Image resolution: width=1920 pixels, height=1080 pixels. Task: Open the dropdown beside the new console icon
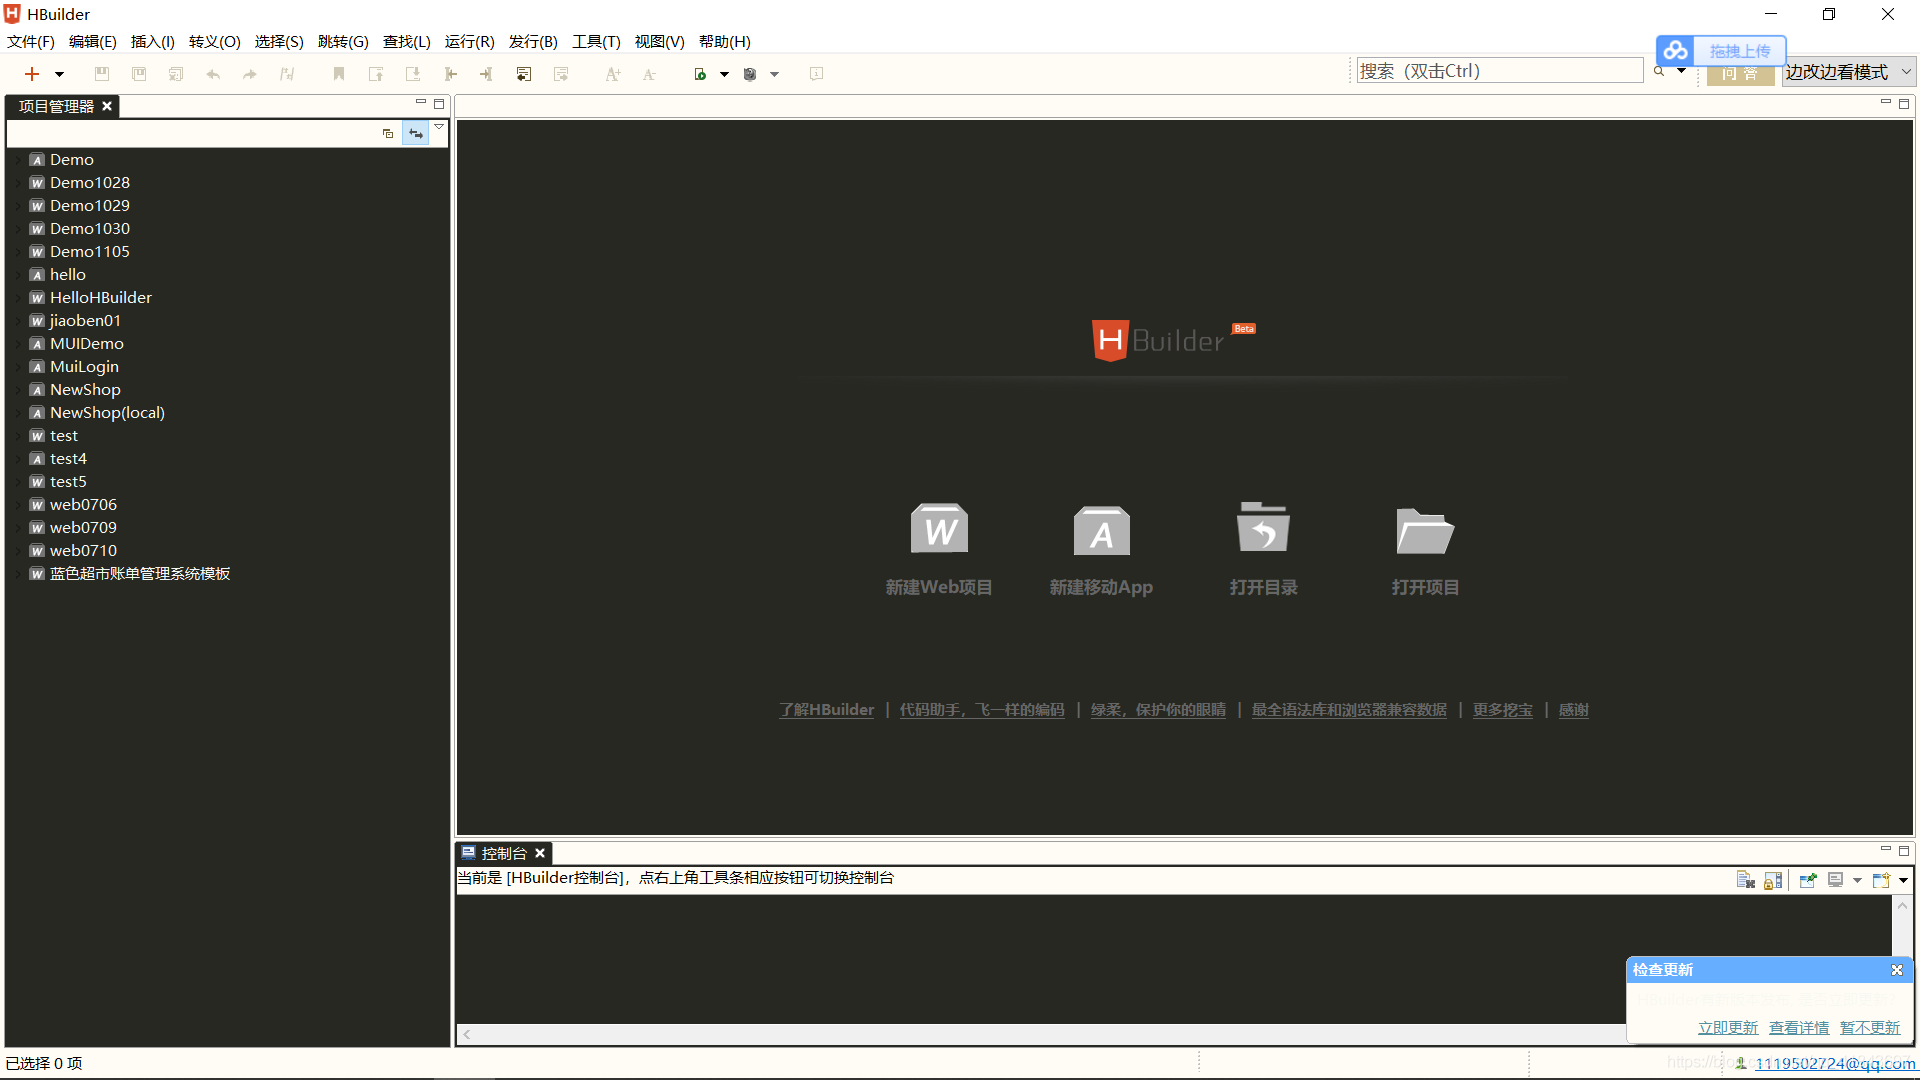pos(1903,881)
